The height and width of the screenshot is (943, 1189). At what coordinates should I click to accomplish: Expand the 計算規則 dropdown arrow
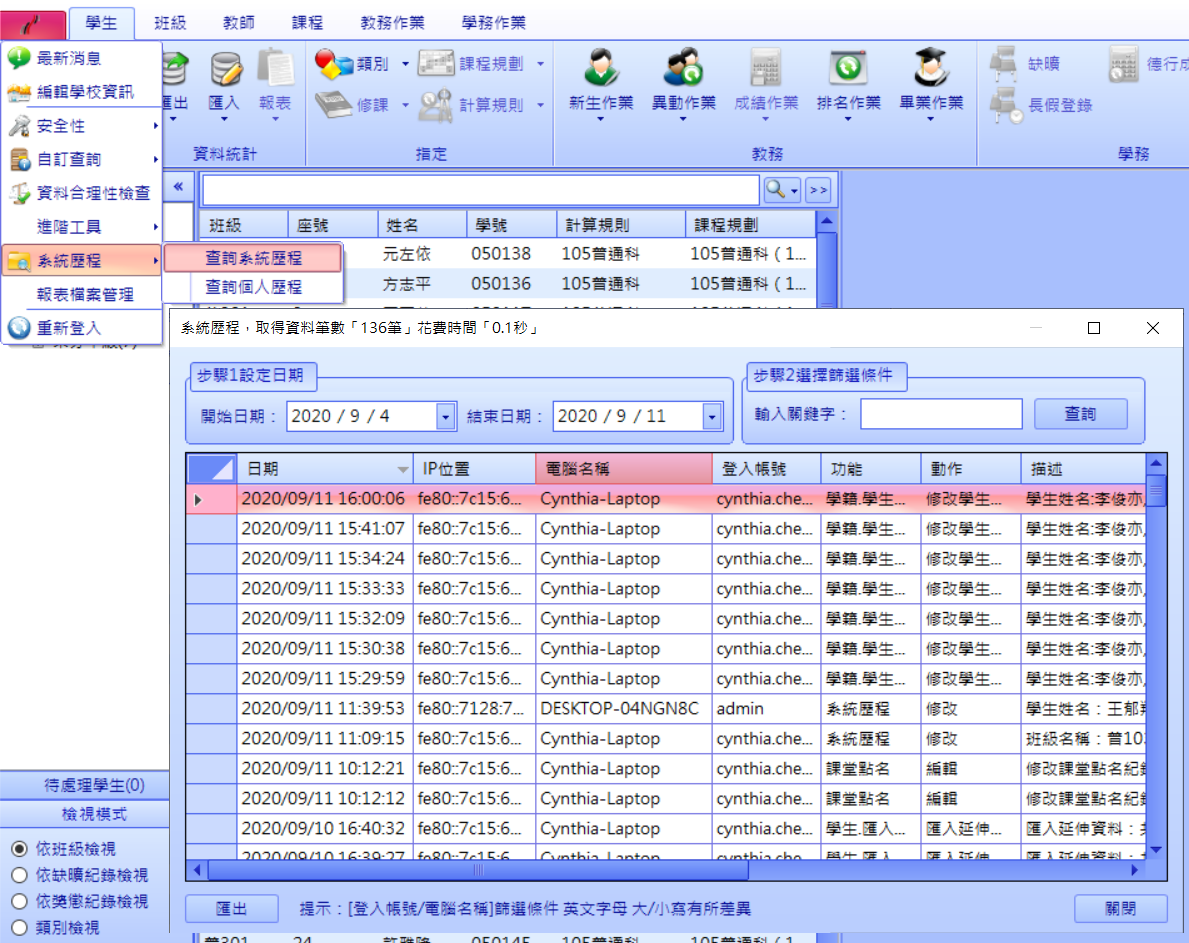pyautogui.click(x=540, y=105)
